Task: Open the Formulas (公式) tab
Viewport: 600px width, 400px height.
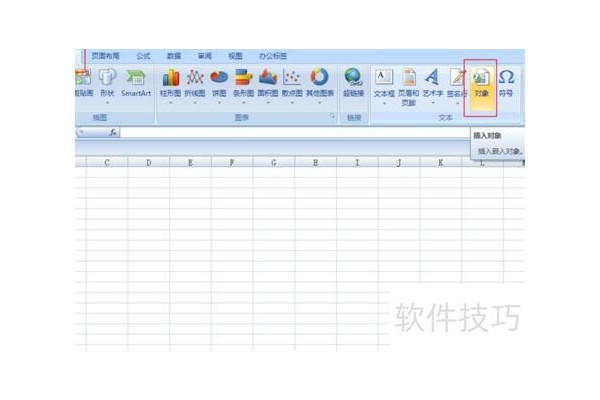Action: [143, 56]
